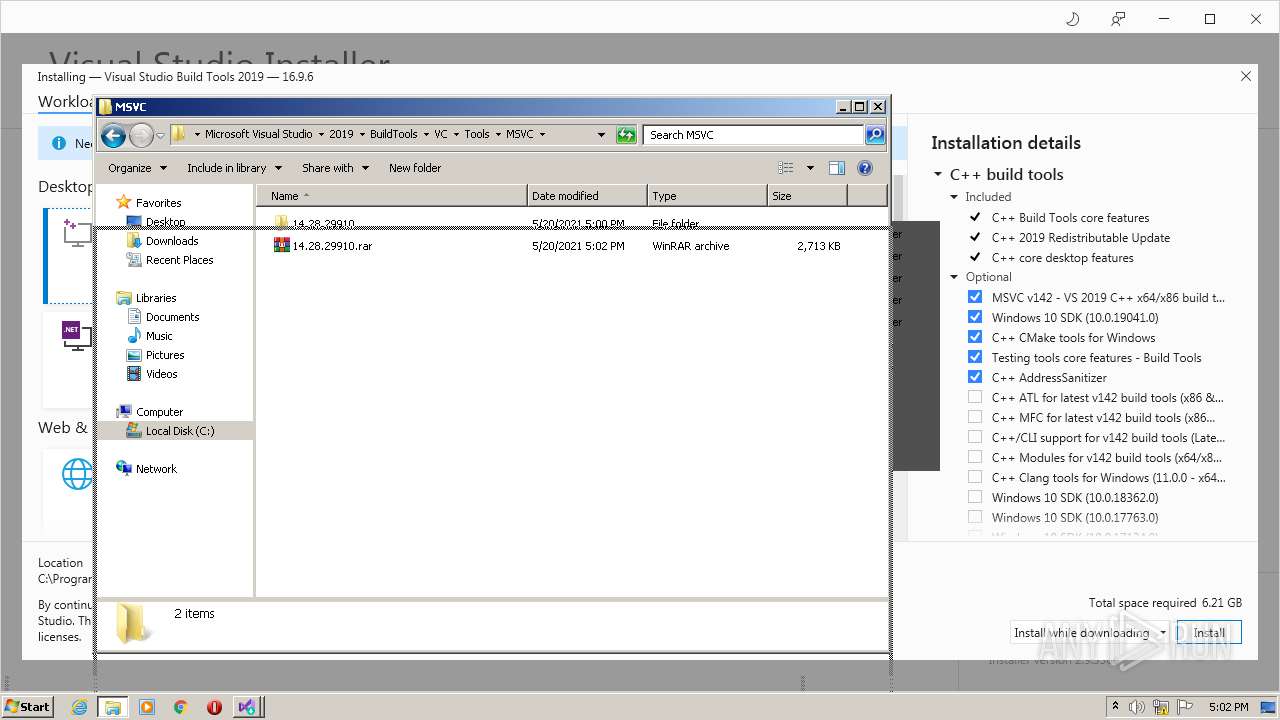Open Documents library in navigation pane

(x=172, y=317)
